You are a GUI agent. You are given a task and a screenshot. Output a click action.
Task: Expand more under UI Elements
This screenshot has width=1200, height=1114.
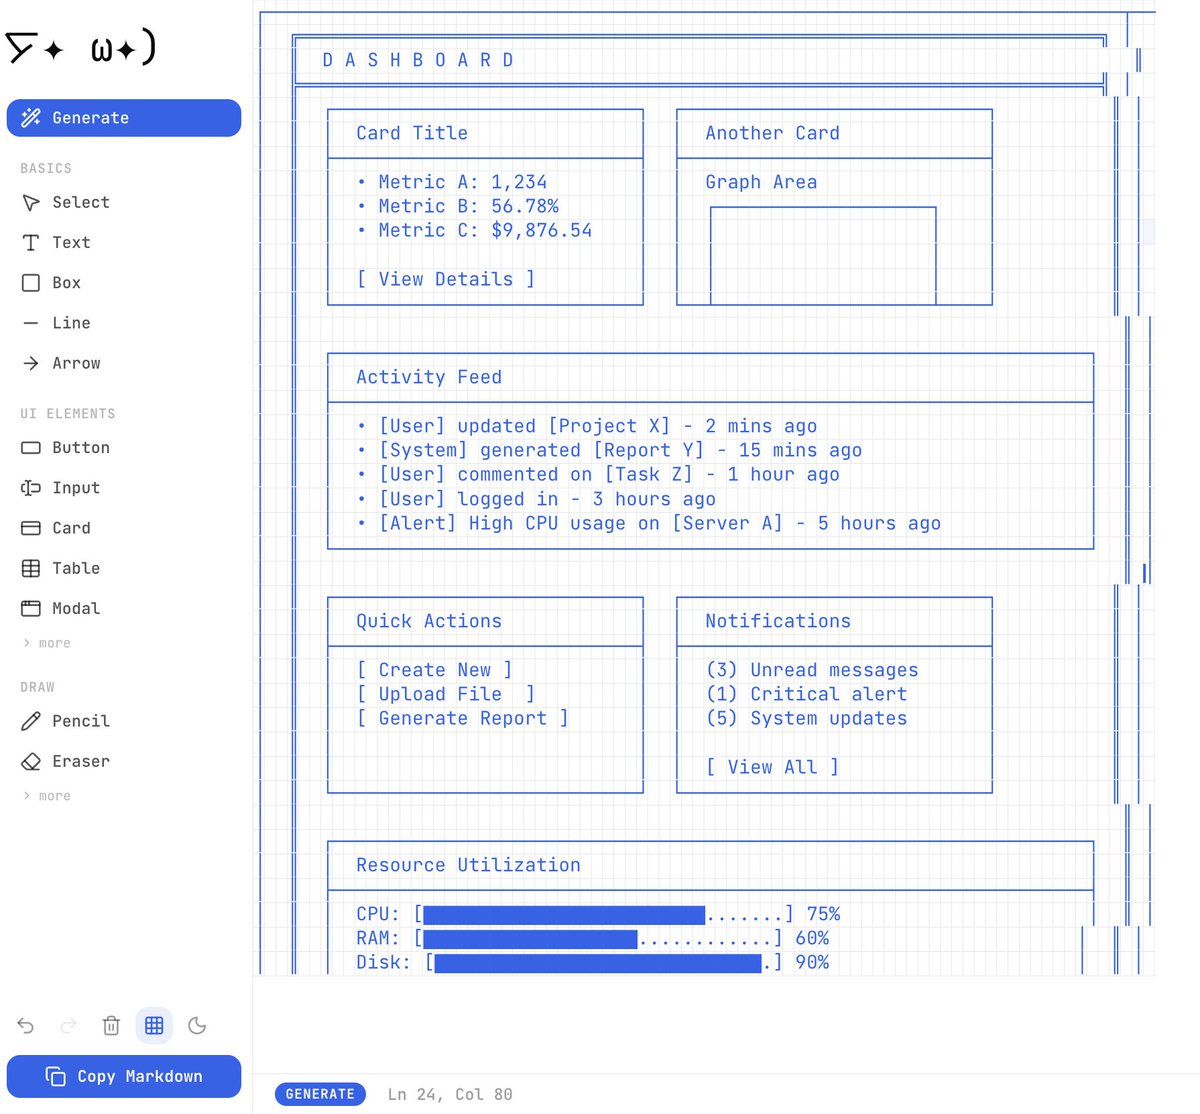pyautogui.click(x=47, y=643)
